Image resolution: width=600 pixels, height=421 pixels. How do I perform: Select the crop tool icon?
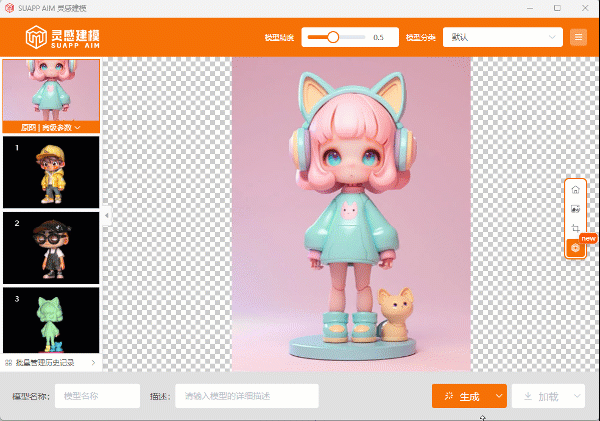tap(574, 228)
